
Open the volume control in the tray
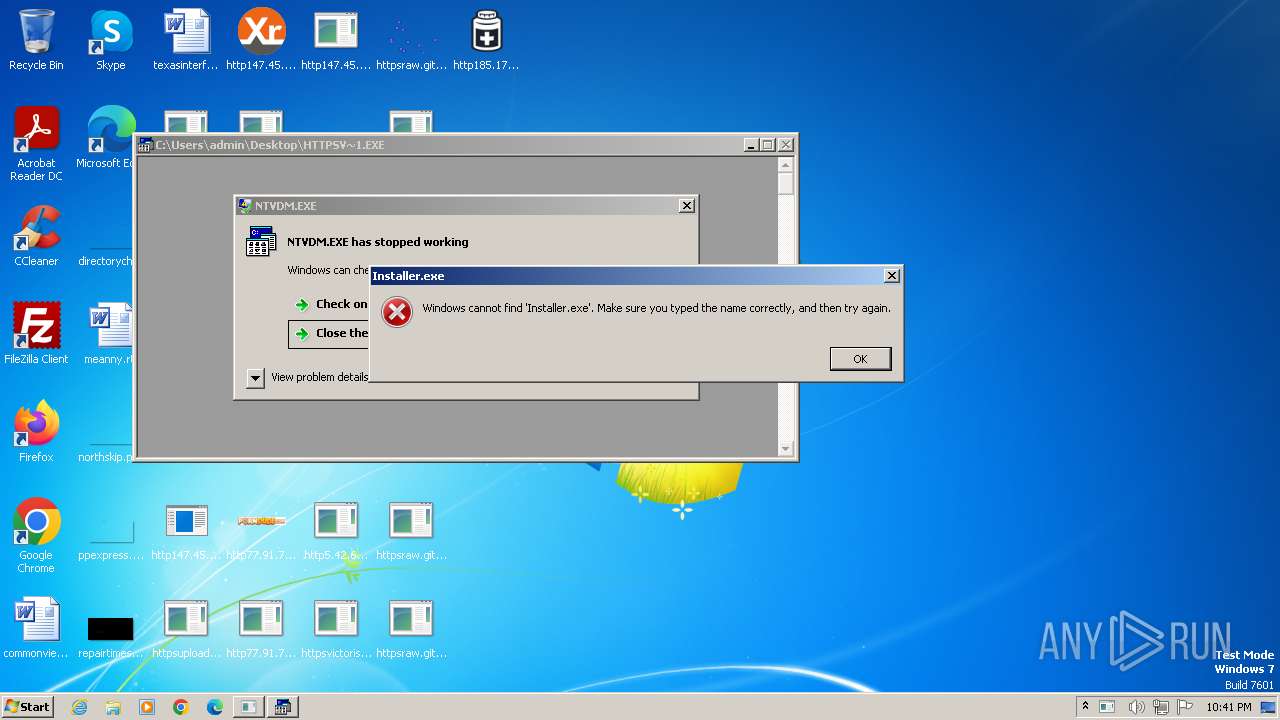(1136, 707)
